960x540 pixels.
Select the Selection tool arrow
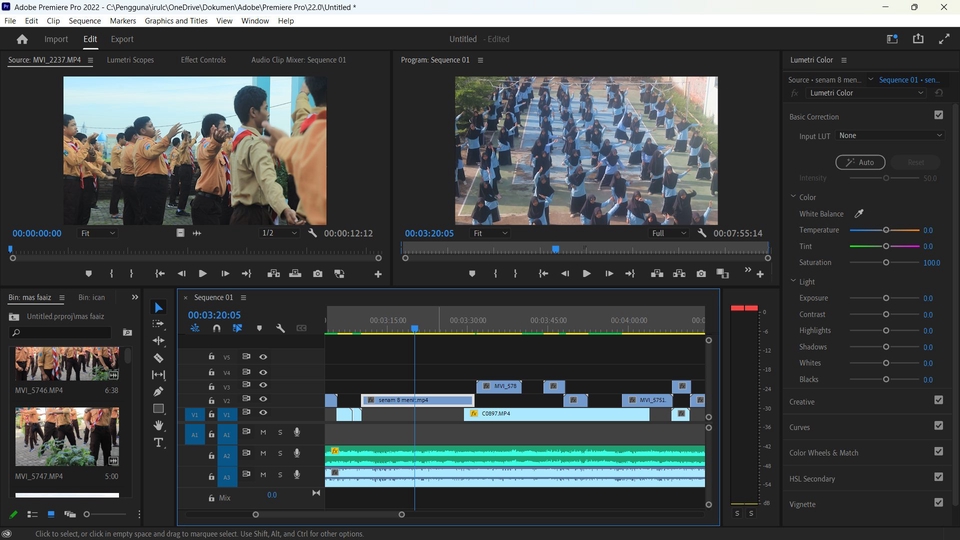pyautogui.click(x=159, y=307)
